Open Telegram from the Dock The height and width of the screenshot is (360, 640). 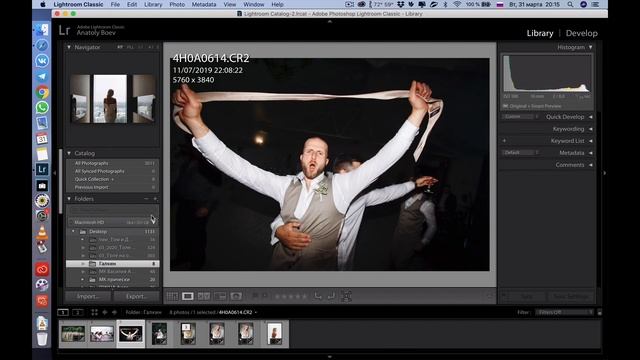tap(42, 77)
